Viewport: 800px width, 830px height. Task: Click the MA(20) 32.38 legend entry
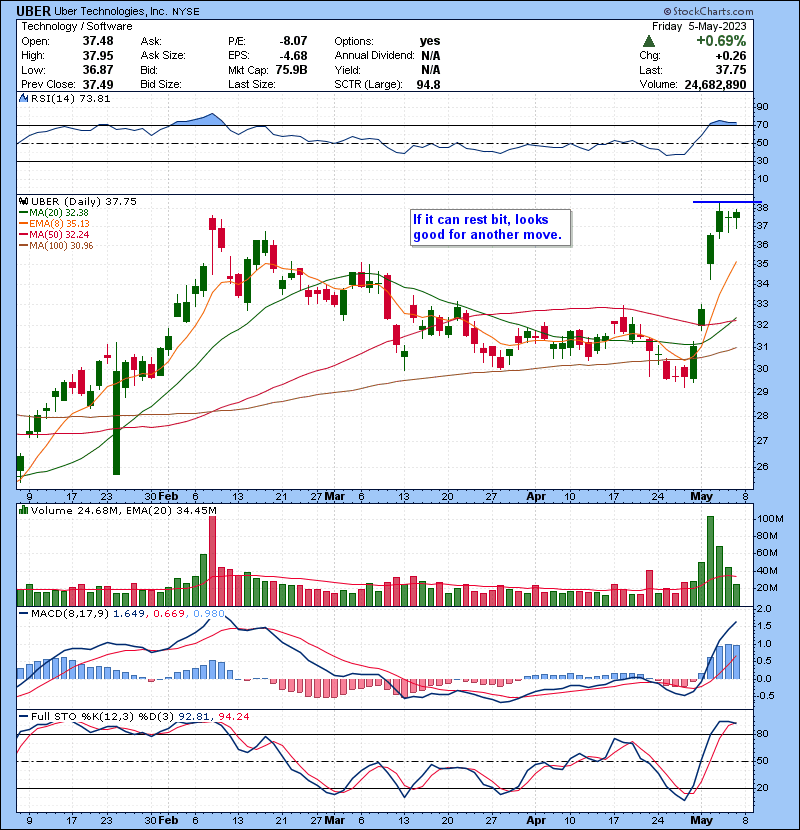click(53, 213)
